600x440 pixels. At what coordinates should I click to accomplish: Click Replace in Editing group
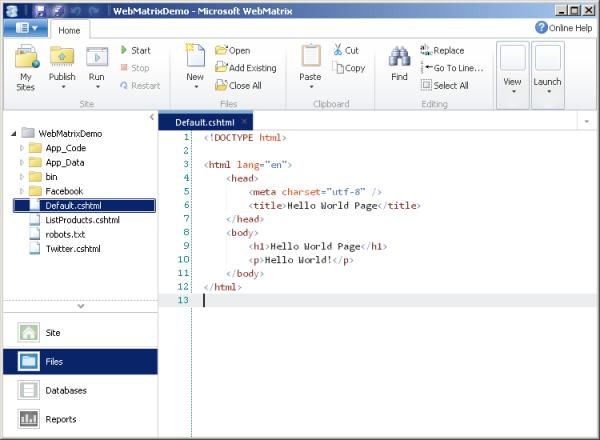point(442,50)
